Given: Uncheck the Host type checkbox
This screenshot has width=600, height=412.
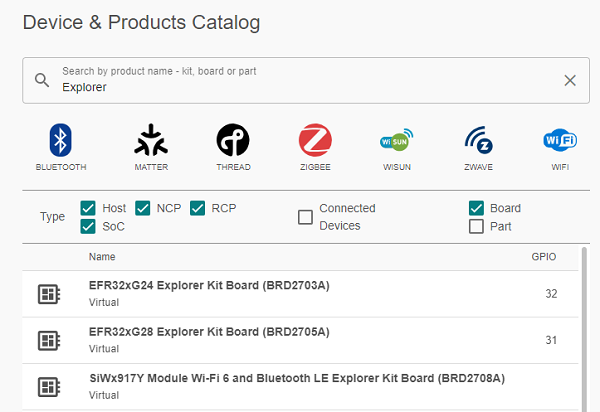Looking at the screenshot, I should coord(88,208).
